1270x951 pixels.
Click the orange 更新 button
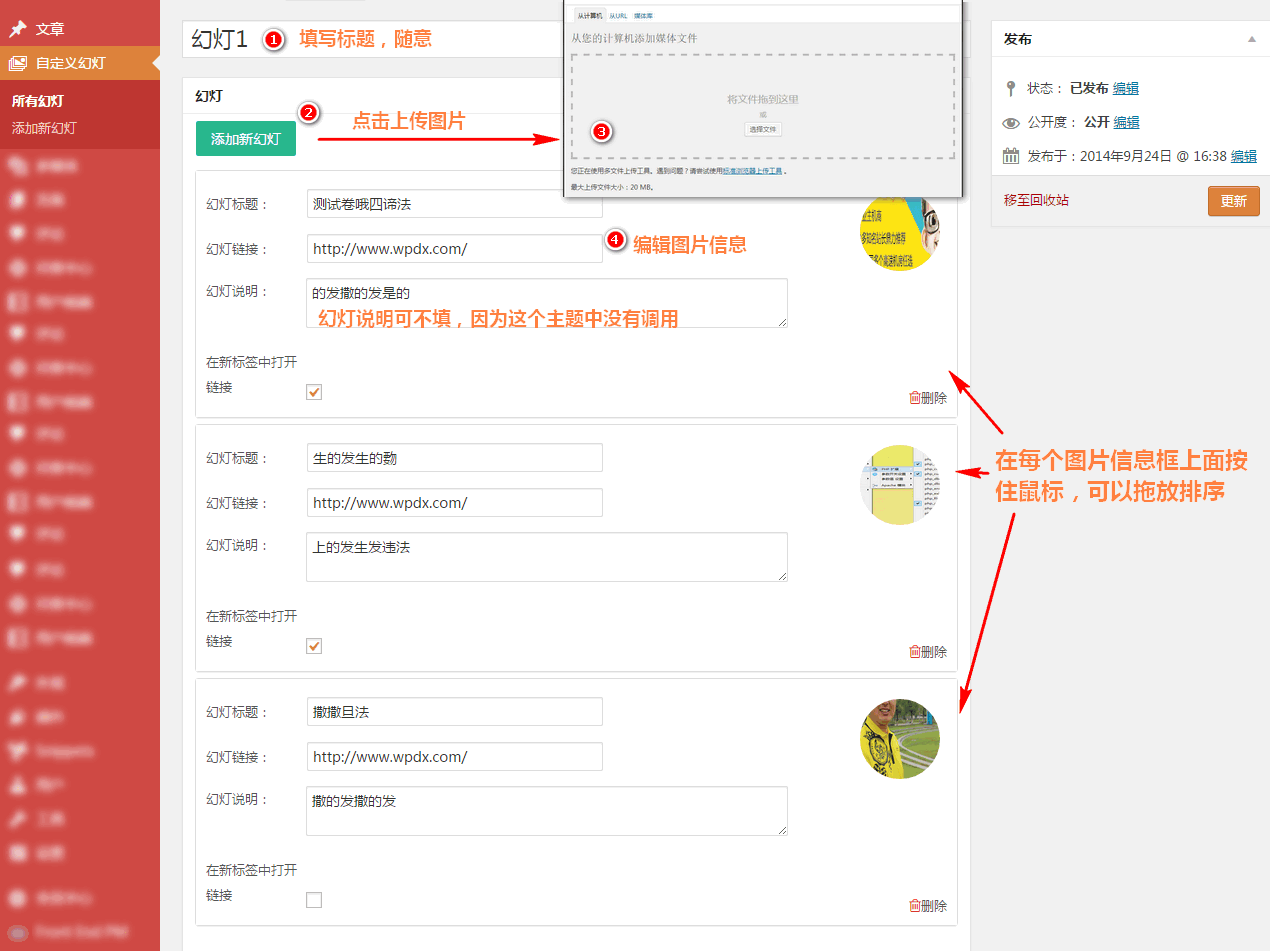click(x=1233, y=201)
